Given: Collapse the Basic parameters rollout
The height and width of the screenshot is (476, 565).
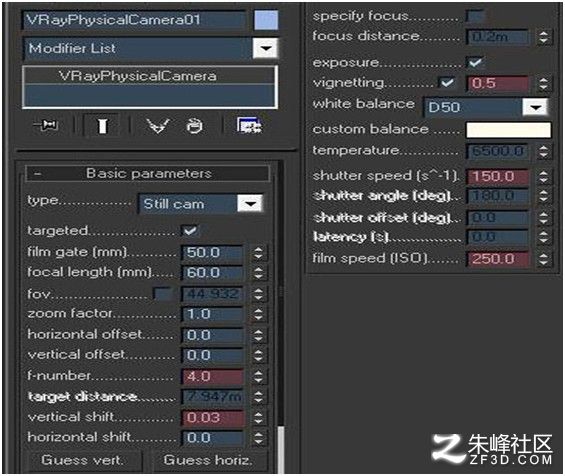Looking at the screenshot, I should pos(148,173).
